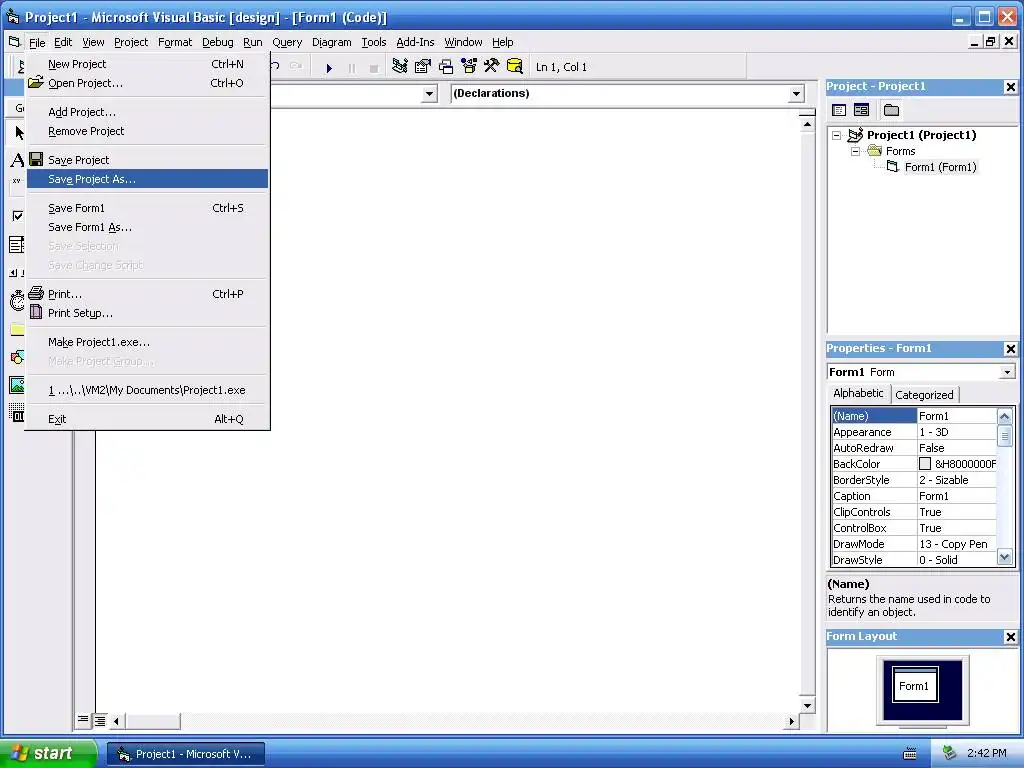Close the Properties - Form1 panel
The height and width of the screenshot is (768, 1024).
coord(1010,349)
